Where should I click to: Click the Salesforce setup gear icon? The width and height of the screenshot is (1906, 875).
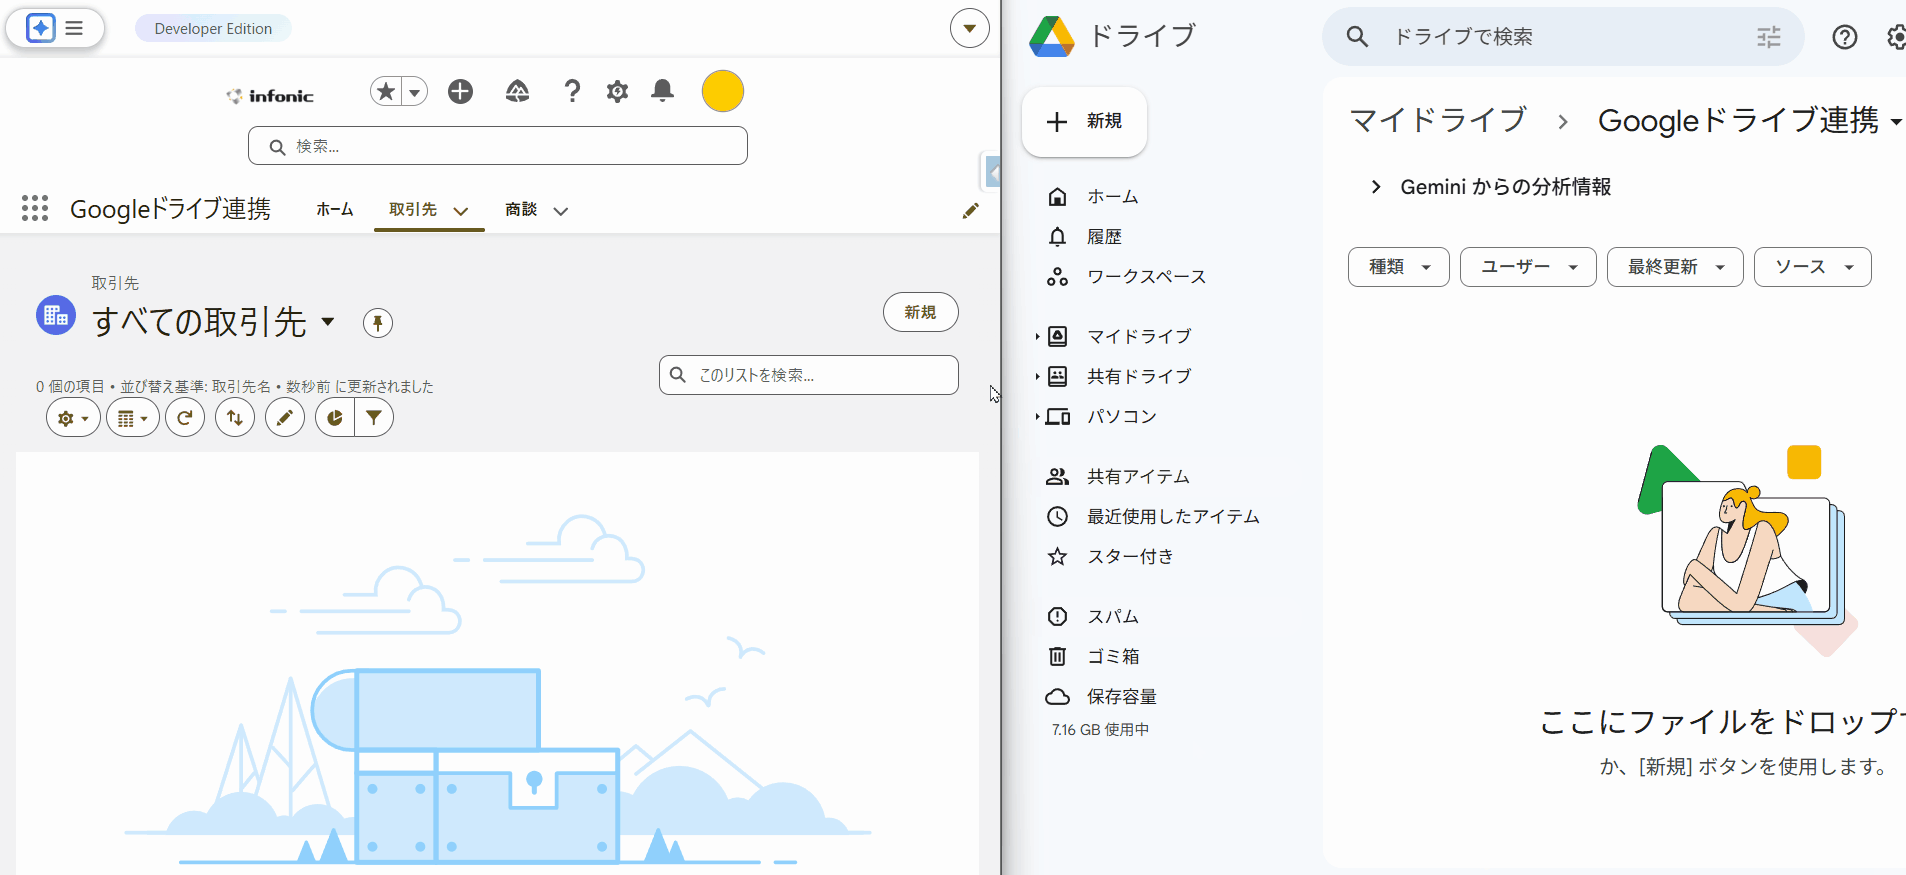pos(617,92)
